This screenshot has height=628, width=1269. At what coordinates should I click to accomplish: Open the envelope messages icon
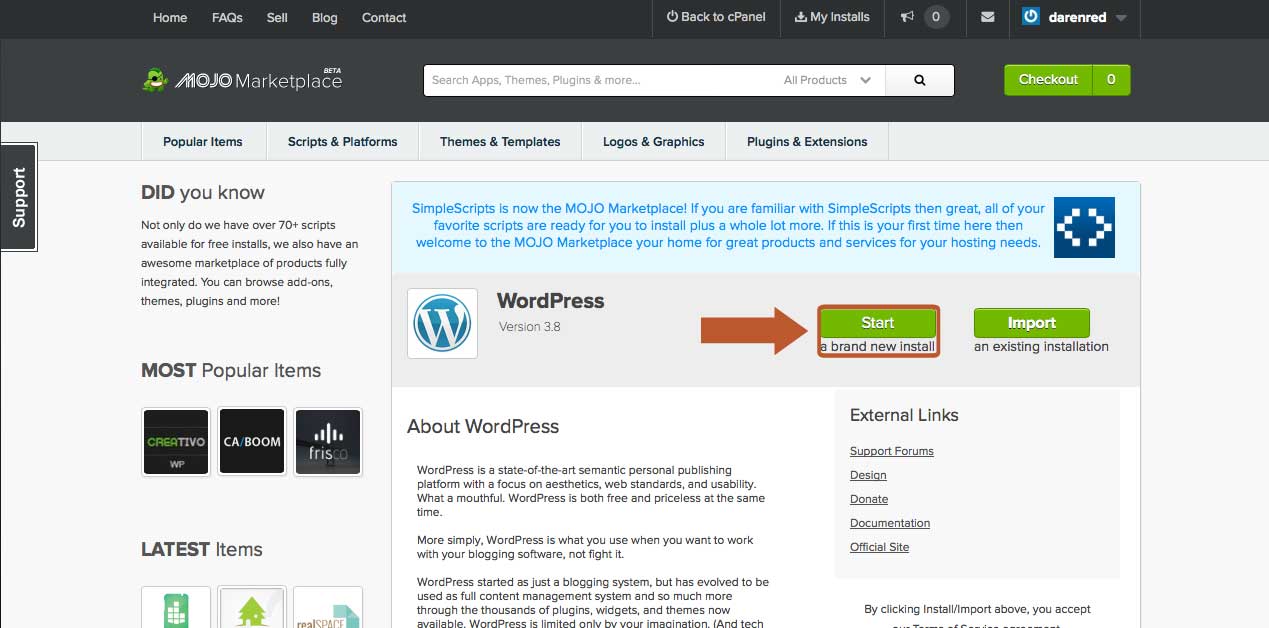(988, 17)
